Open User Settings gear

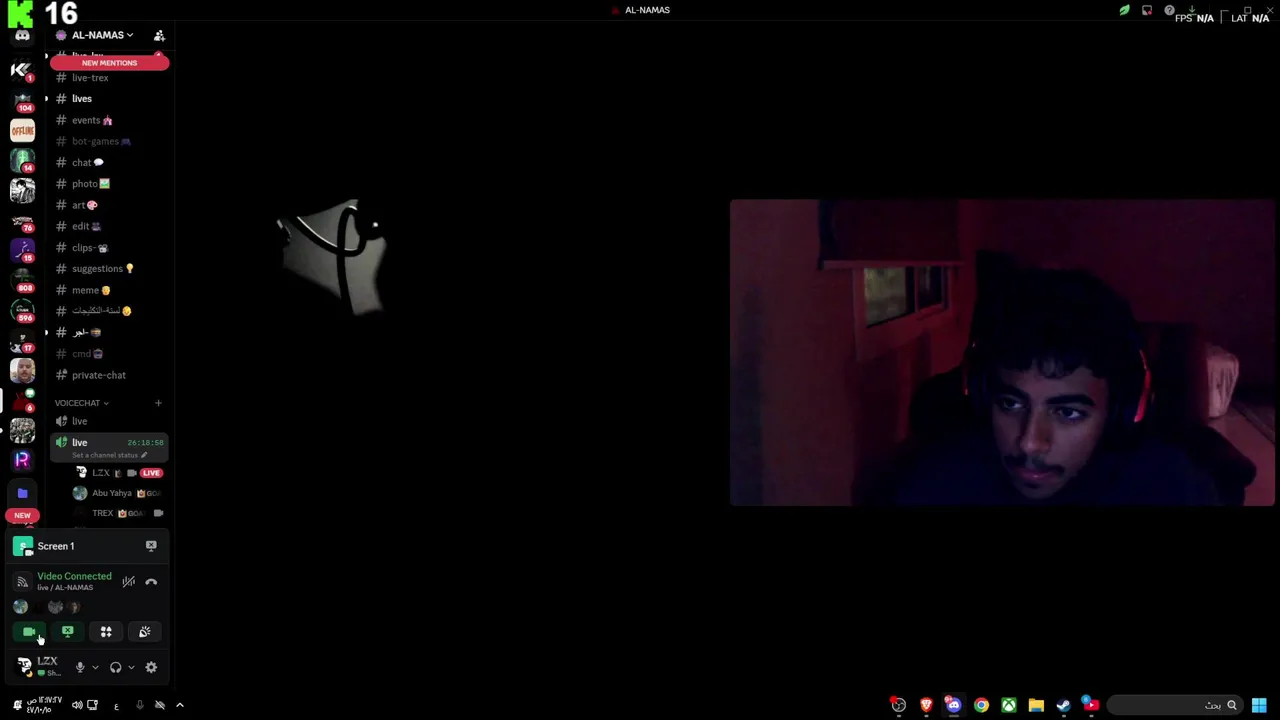tap(151, 667)
